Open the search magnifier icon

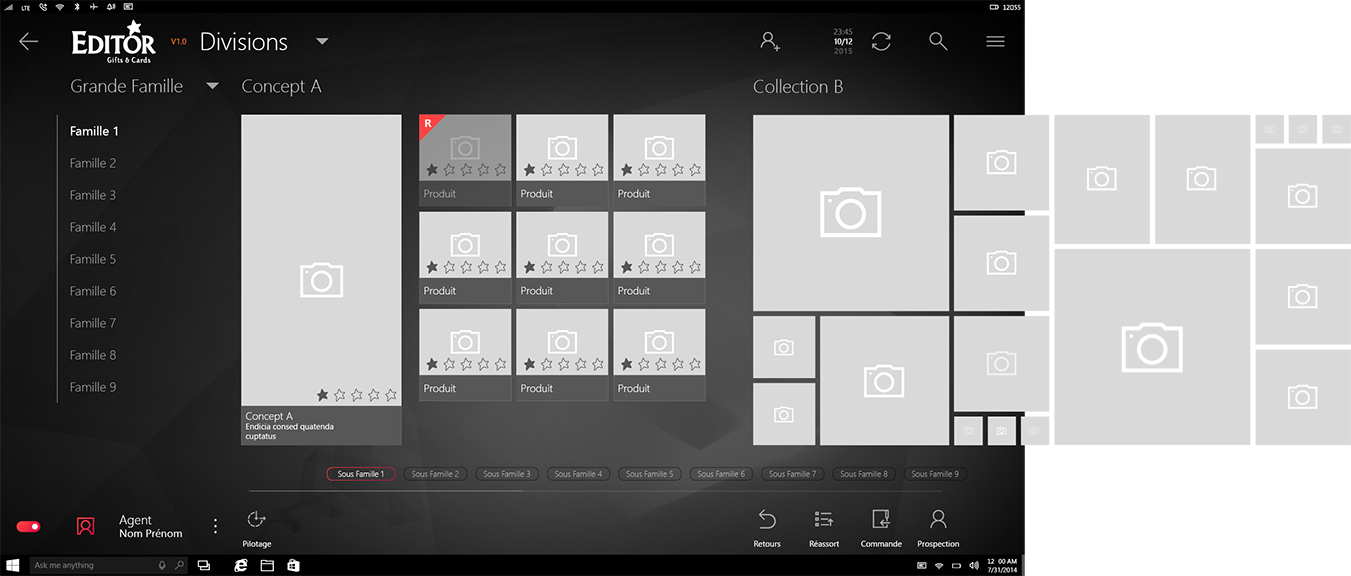938,41
